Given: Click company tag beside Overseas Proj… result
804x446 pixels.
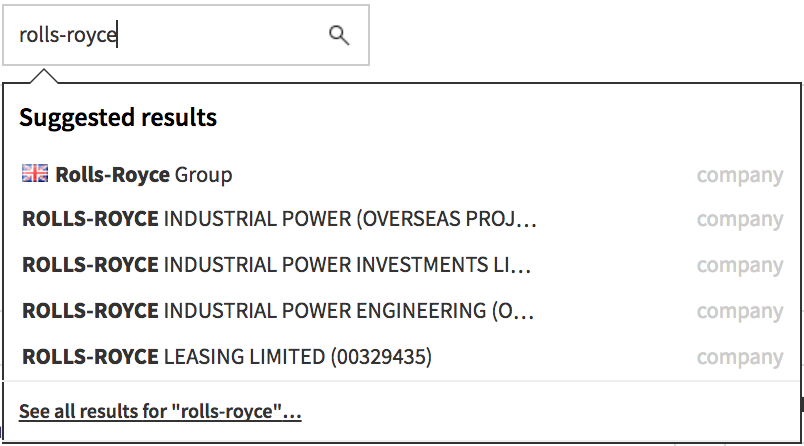Looking at the screenshot, I should [x=740, y=220].
